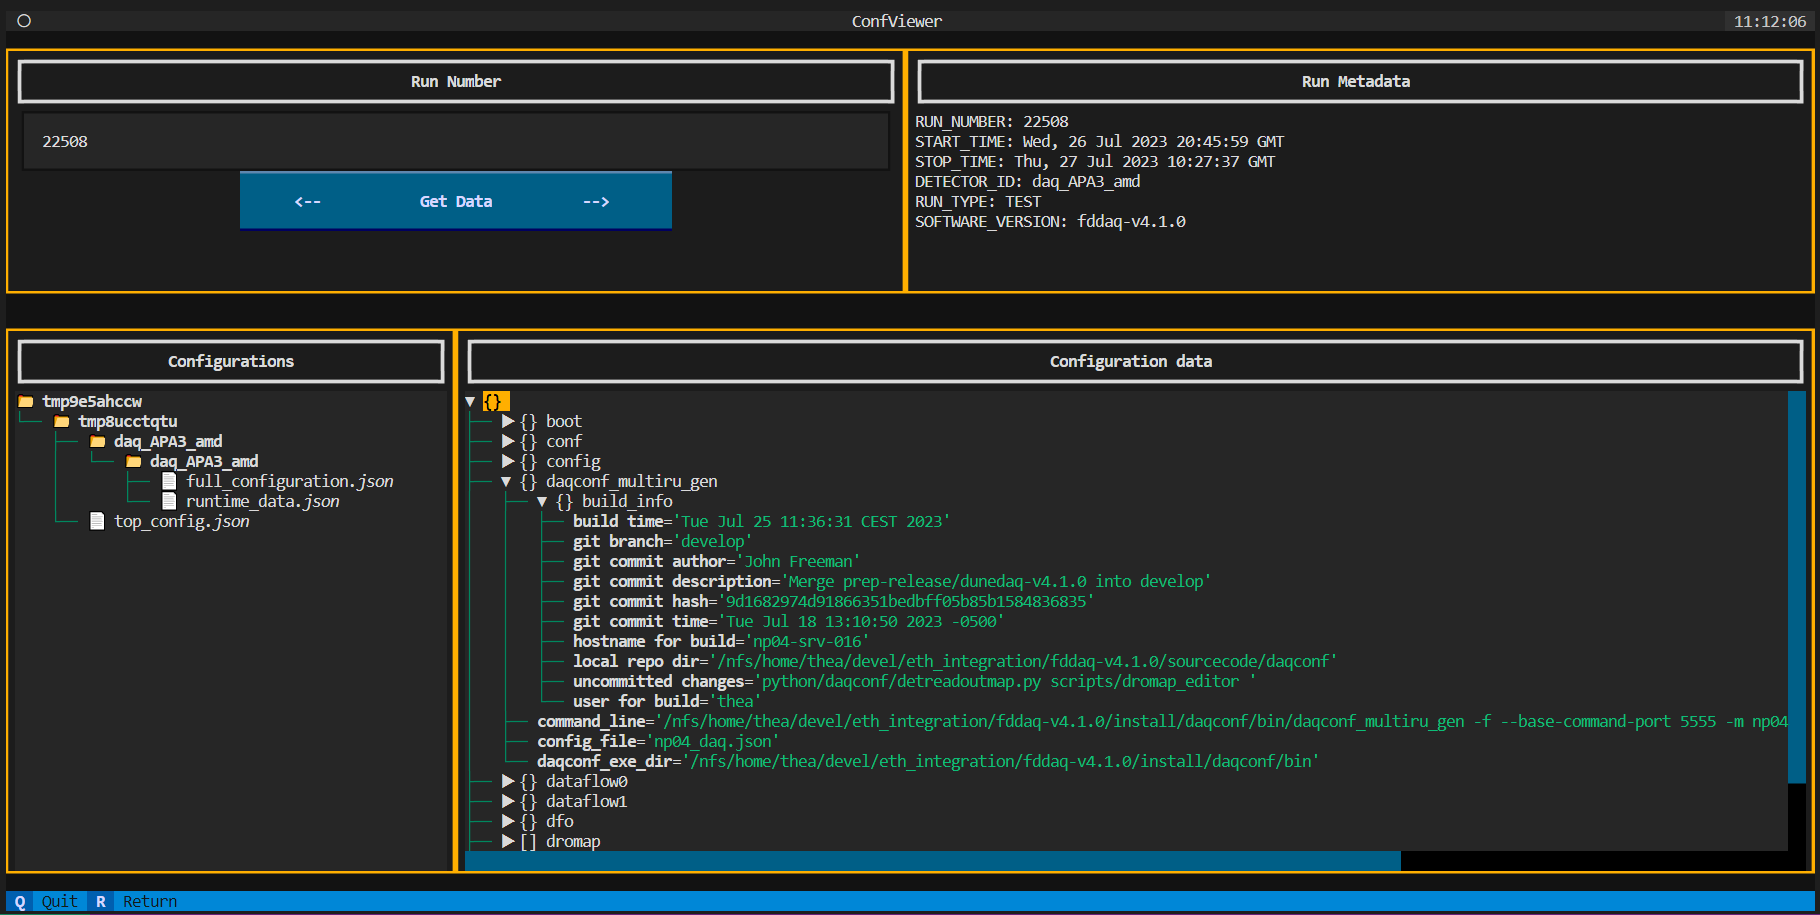Expand the boot node
The height and width of the screenshot is (915, 1820).
point(508,421)
